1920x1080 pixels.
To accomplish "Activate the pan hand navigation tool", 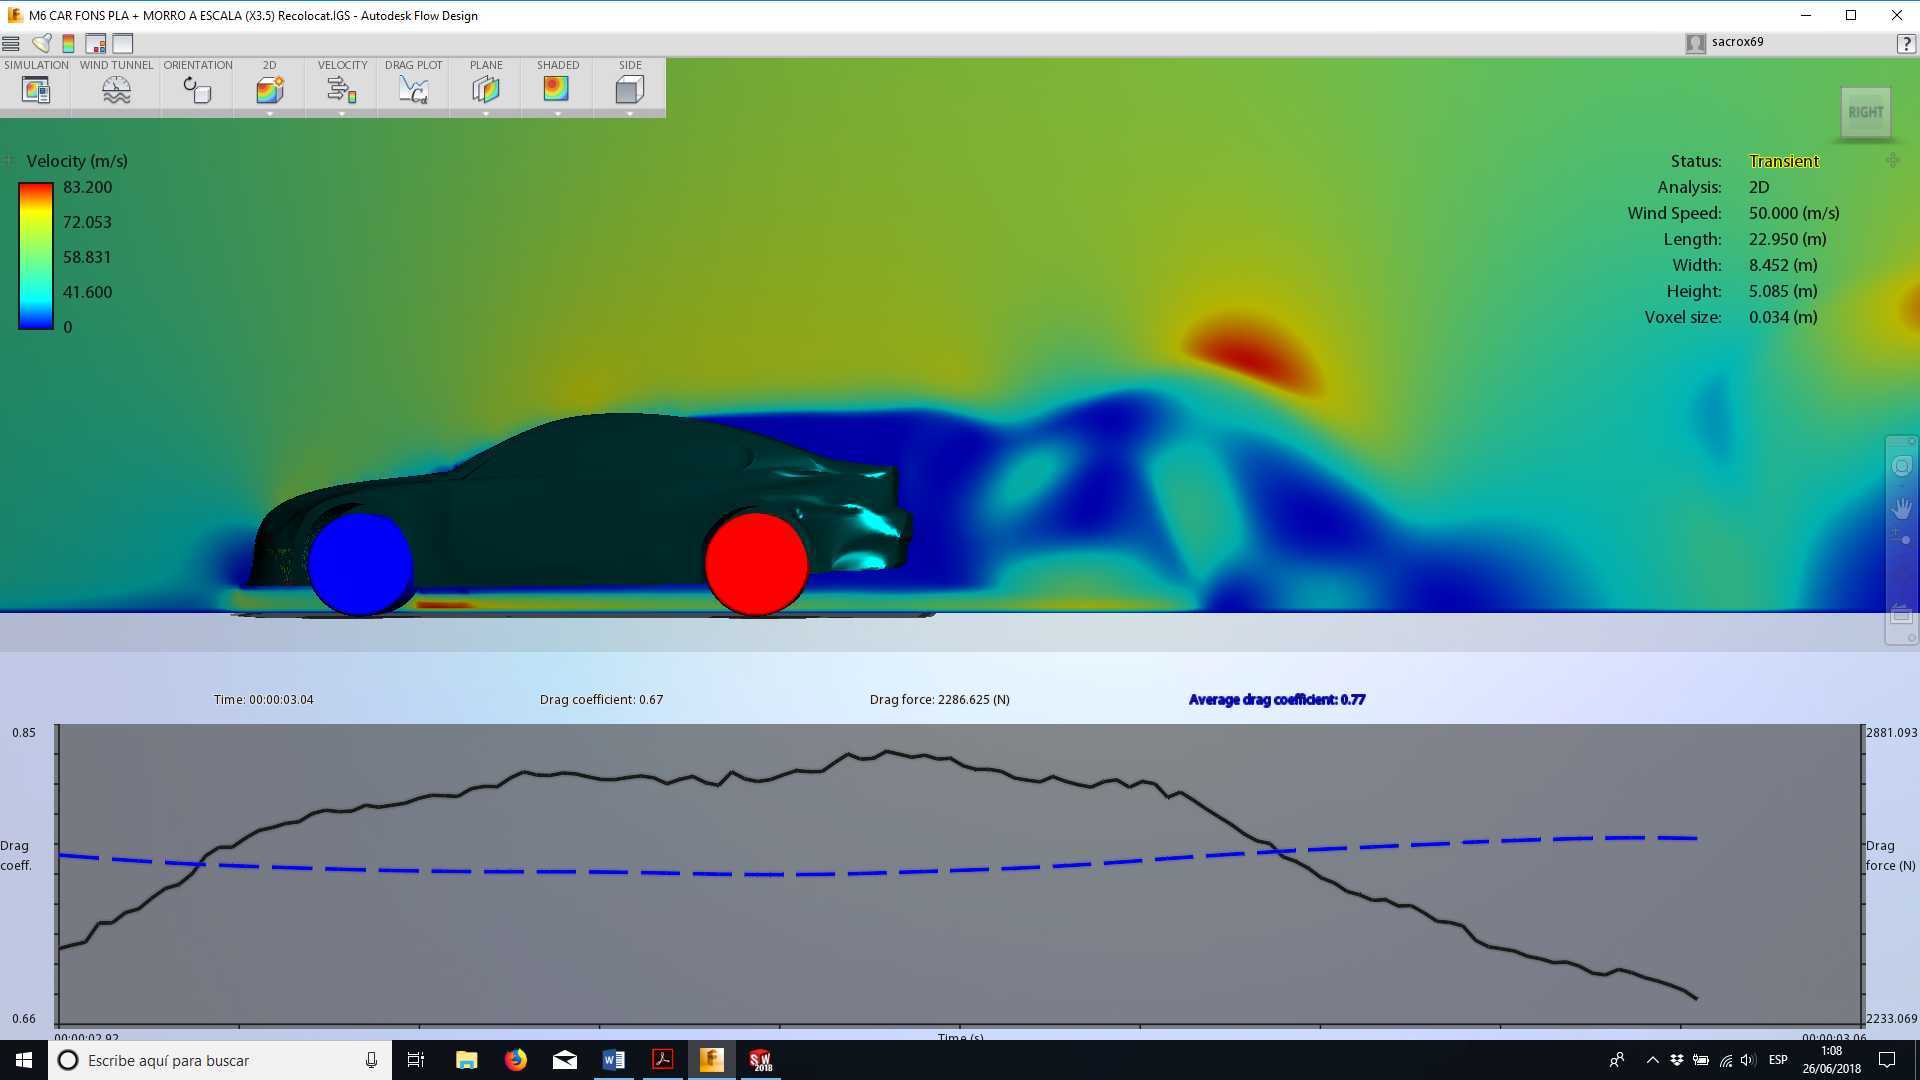I will (1901, 508).
